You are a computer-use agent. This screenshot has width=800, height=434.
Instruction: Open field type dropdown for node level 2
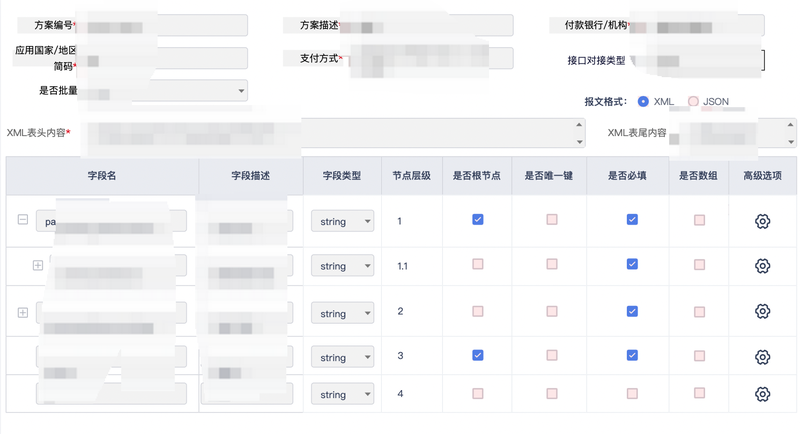point(342,313)
